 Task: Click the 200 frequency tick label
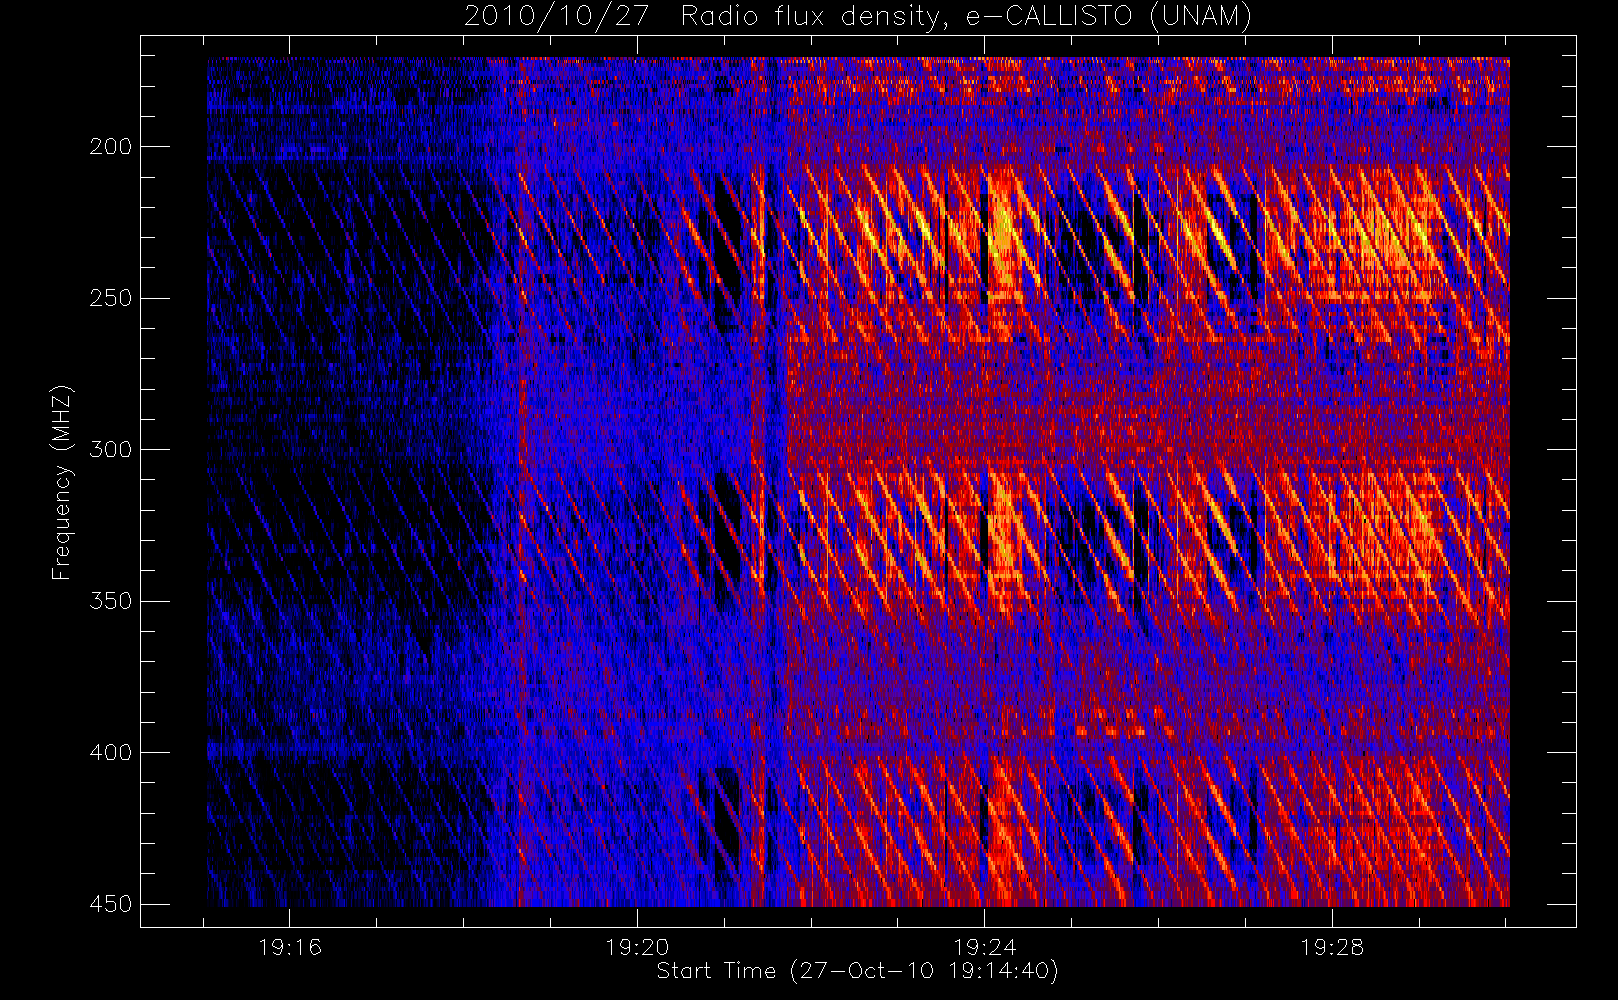tap(110, 147)
